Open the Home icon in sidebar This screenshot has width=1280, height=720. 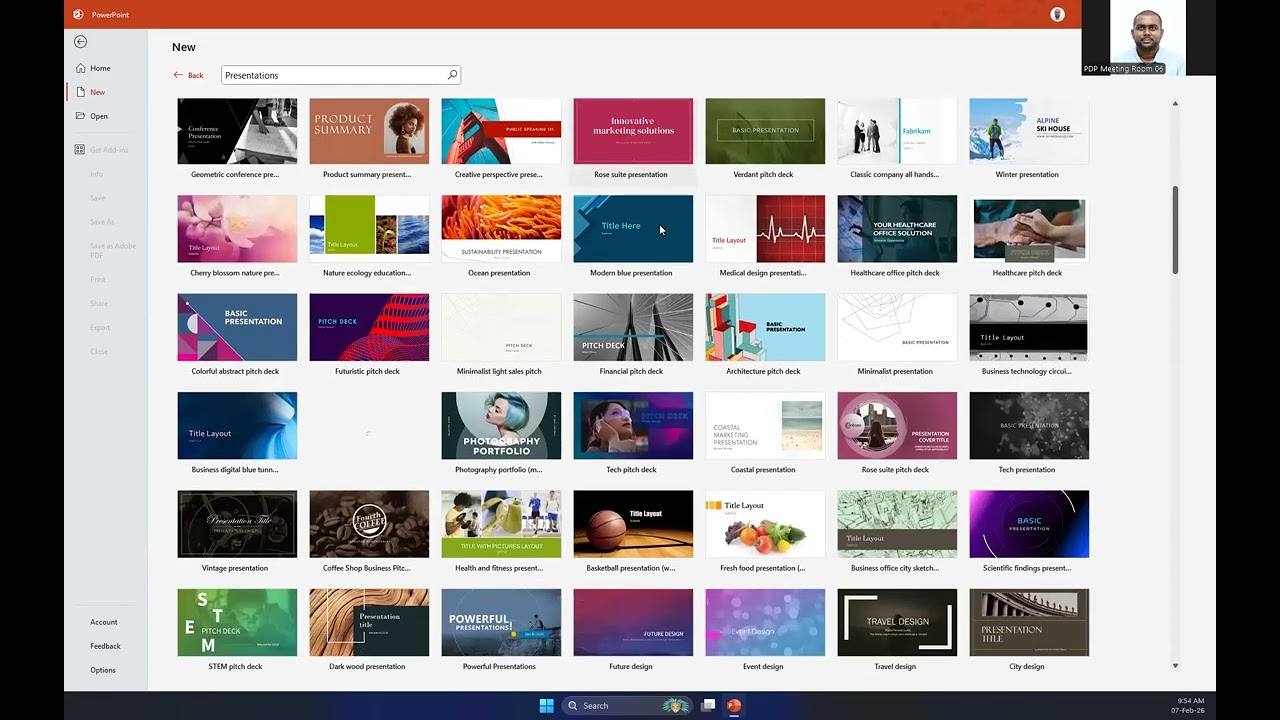80,68
